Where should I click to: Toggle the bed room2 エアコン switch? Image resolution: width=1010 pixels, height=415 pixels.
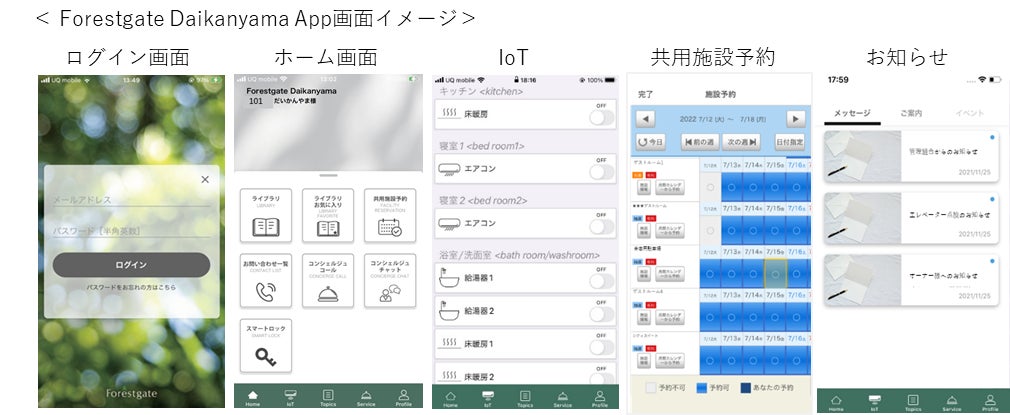(x=602, y=226)
